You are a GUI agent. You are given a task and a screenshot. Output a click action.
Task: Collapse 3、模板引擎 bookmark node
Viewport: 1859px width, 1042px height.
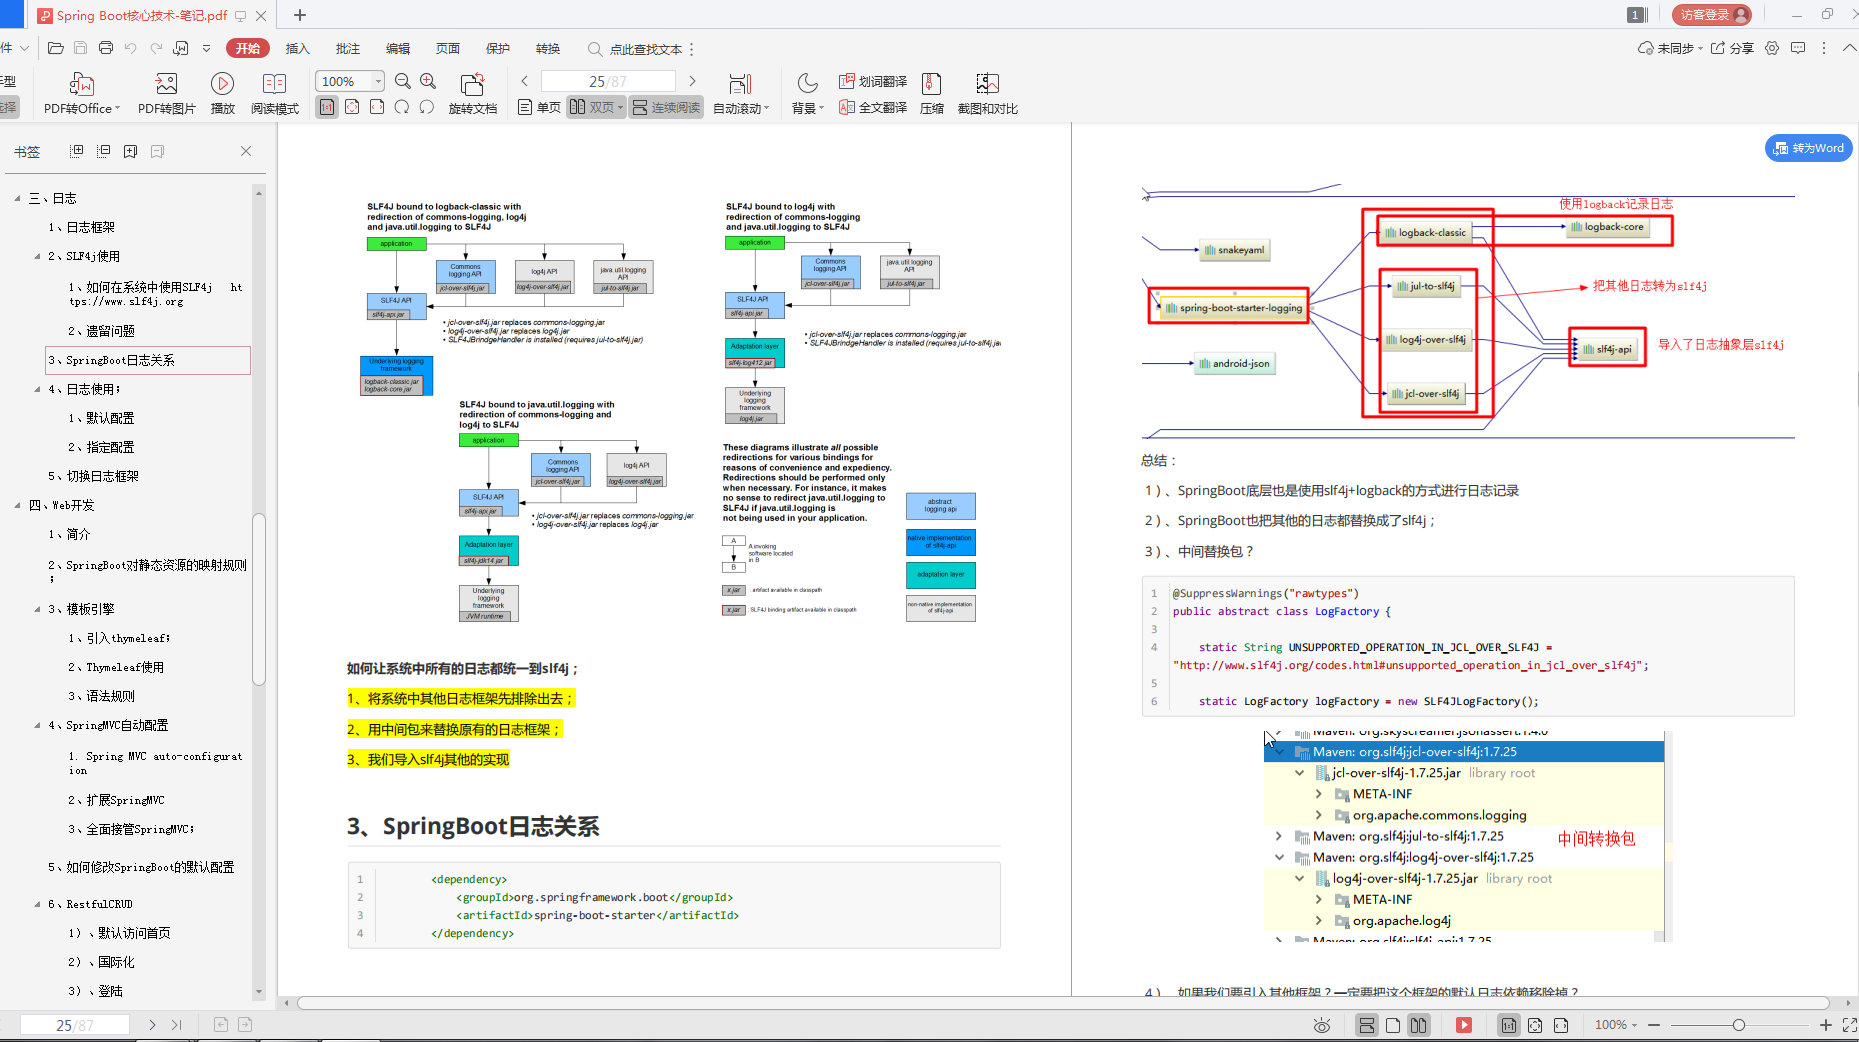coord(37,609)
